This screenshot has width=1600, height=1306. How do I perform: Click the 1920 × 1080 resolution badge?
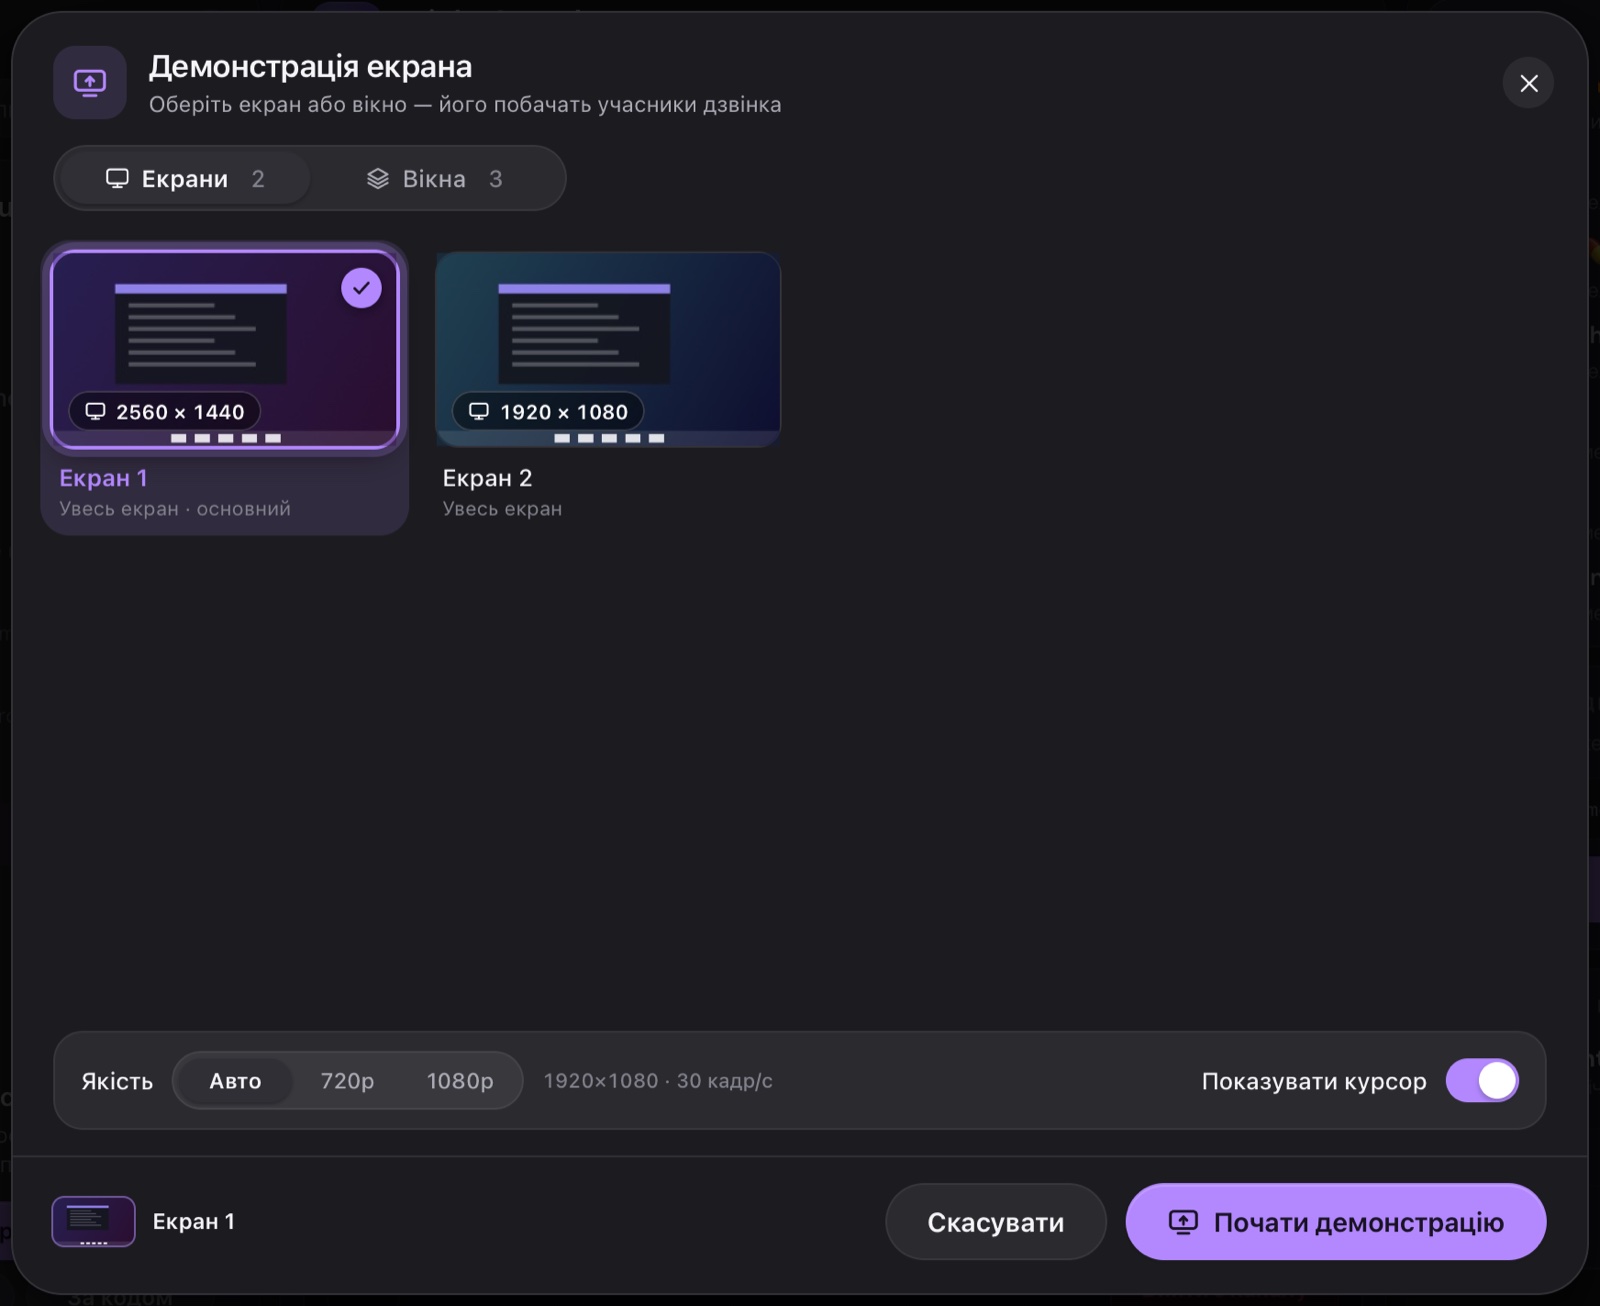pyautogui.click(x=548, y=412)
